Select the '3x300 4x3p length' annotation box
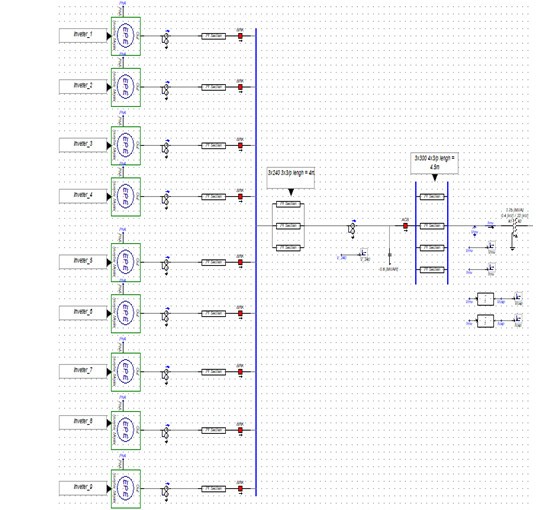 pyautogui.click(x=434, y=163)
